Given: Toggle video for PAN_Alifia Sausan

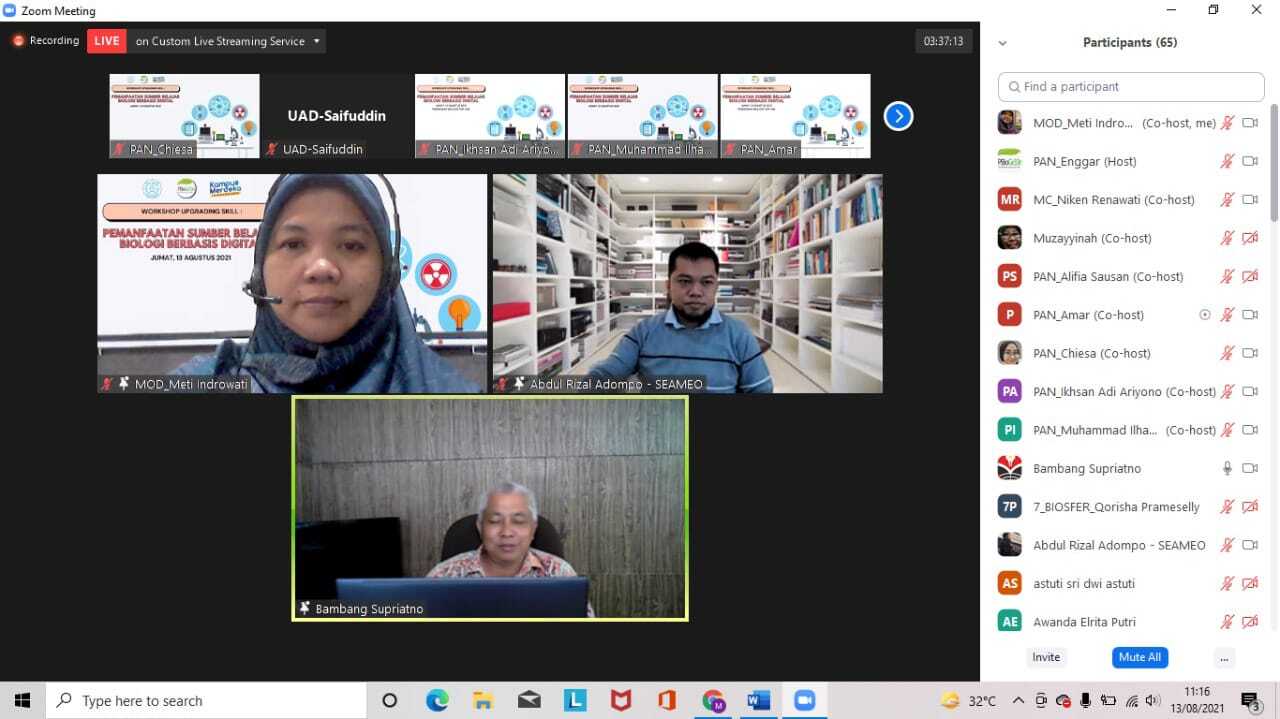Looking at the screenshot, I should (1249, 276).
